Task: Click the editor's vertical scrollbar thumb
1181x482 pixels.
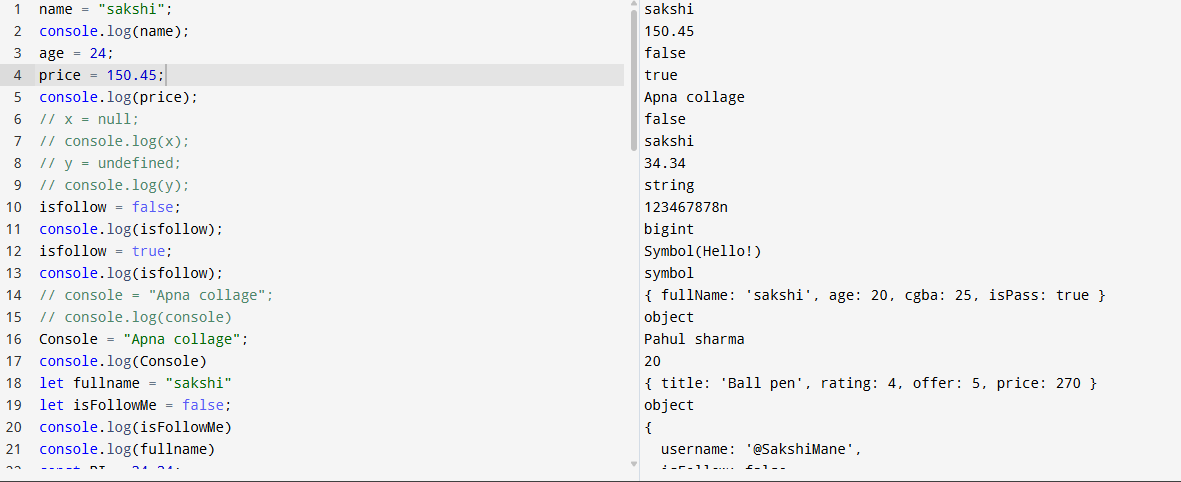Action: [x=634, y=81]
